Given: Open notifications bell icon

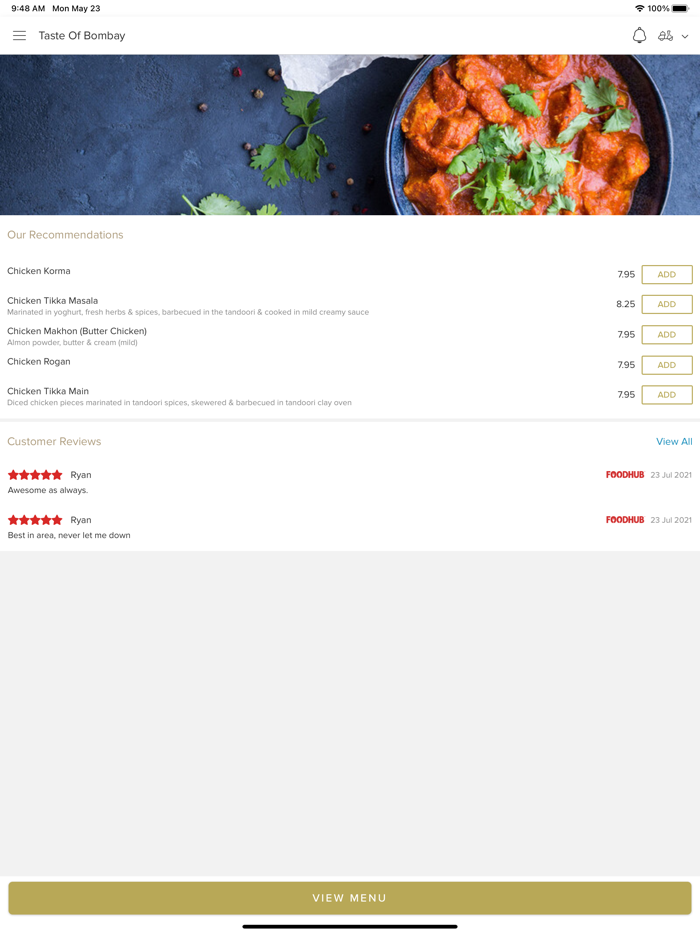Looking at the screenshot, I should pos(639,36).
